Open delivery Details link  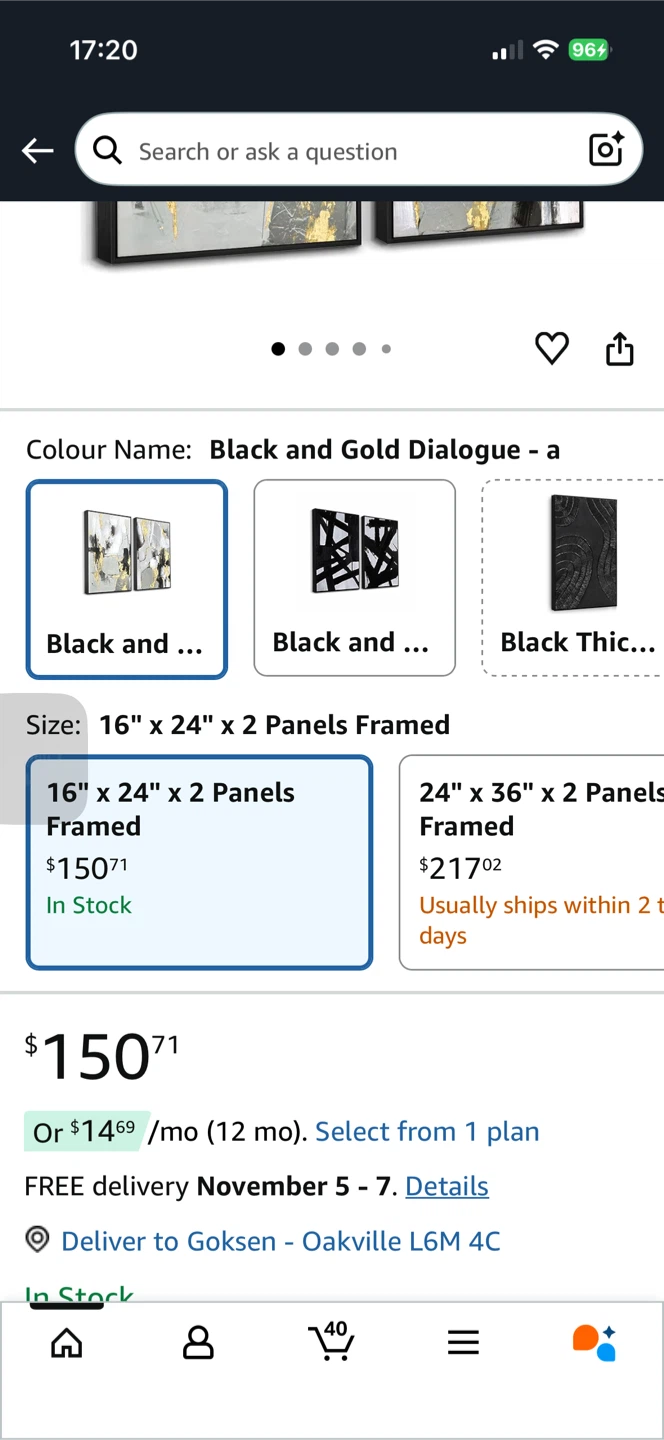(447, 1186)
